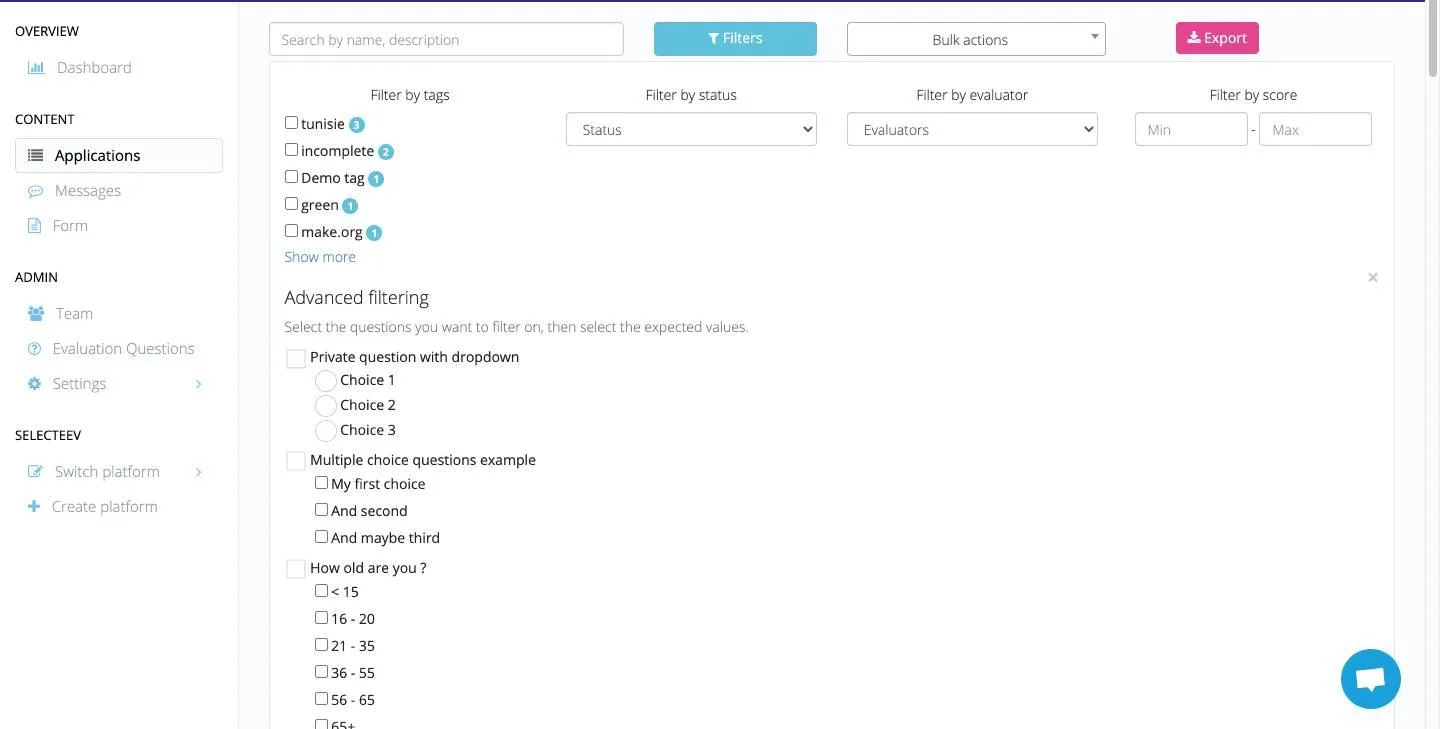Open the Evaluators dropdown
The width and height of the screenshot is (1440, 729).
pos(972,130)
